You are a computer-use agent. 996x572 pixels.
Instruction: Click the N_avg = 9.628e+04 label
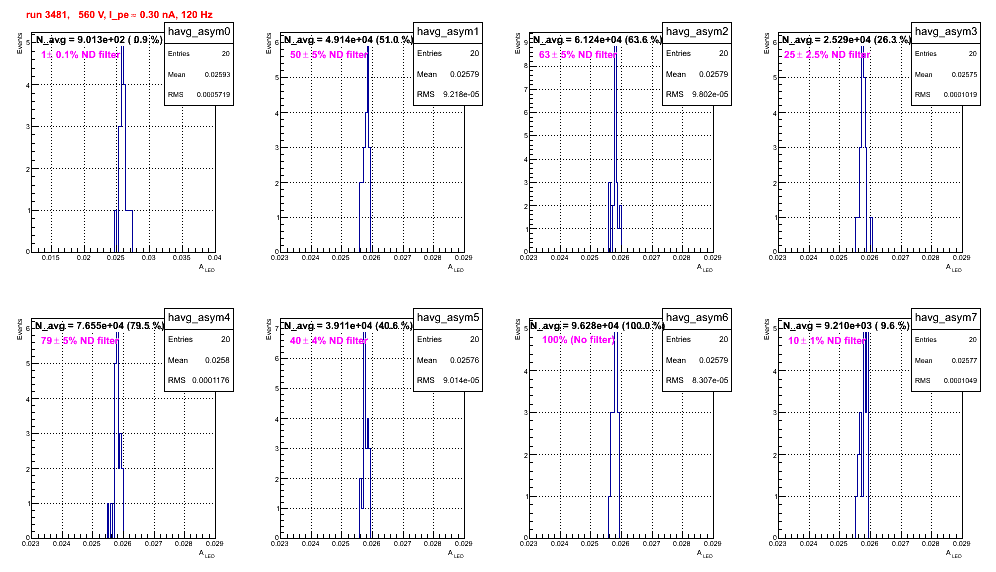click(597, 325)
